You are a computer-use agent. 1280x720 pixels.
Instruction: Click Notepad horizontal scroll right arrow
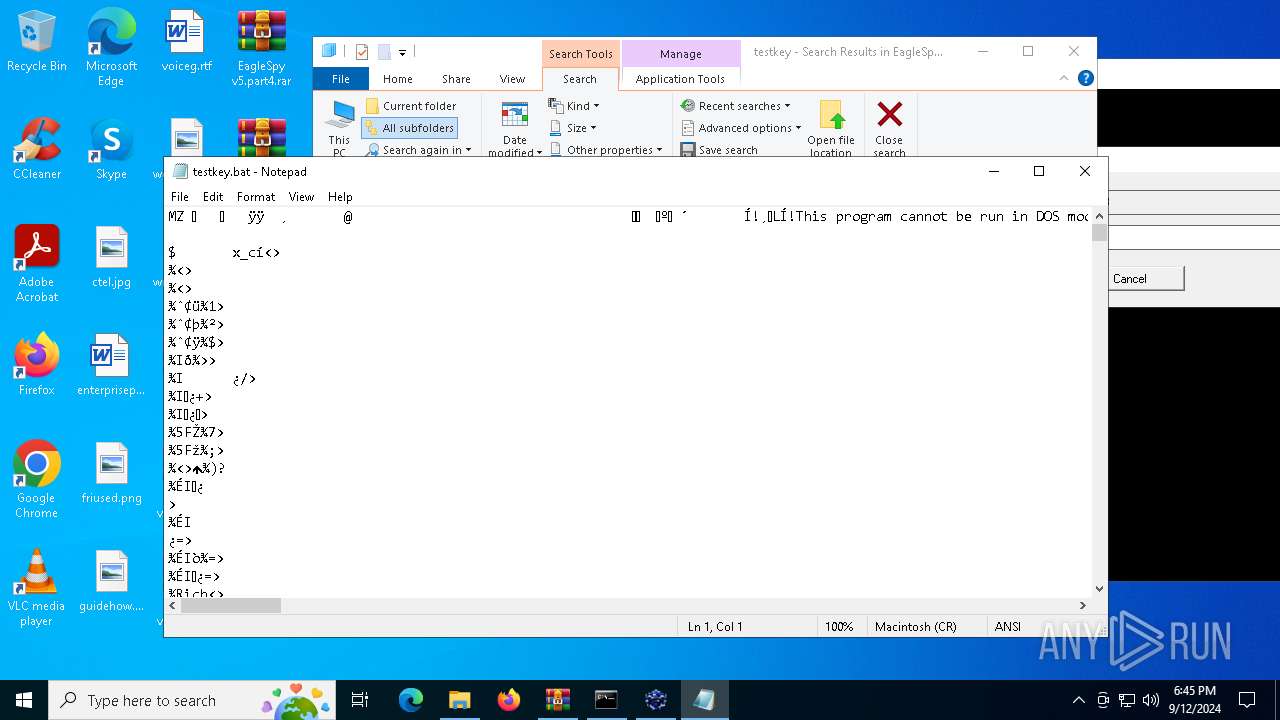point(1082,605)
